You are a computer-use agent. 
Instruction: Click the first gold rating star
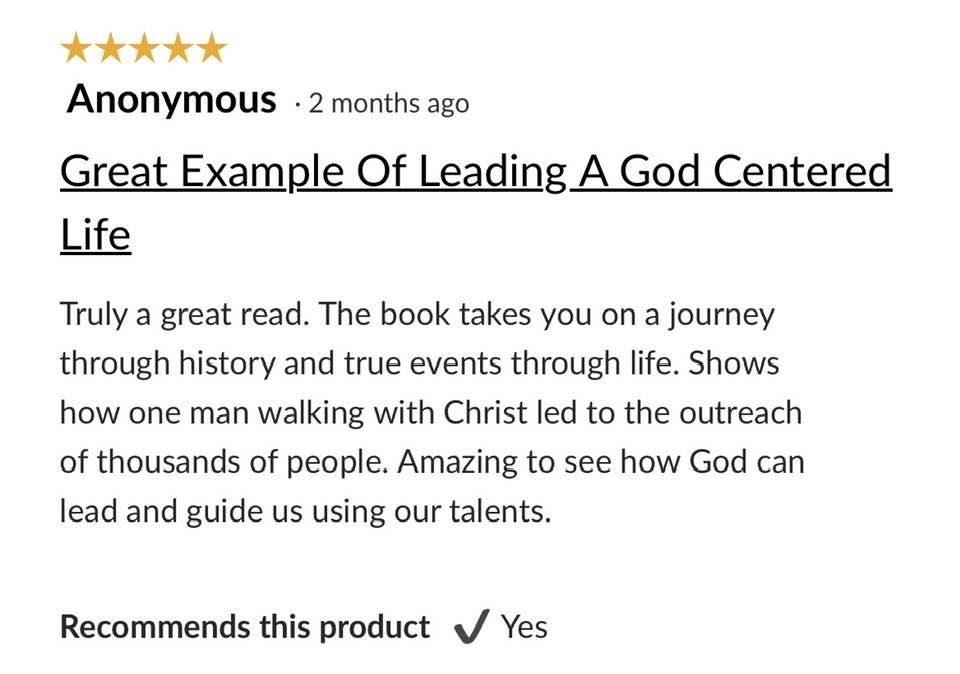(x=77, y=48)
